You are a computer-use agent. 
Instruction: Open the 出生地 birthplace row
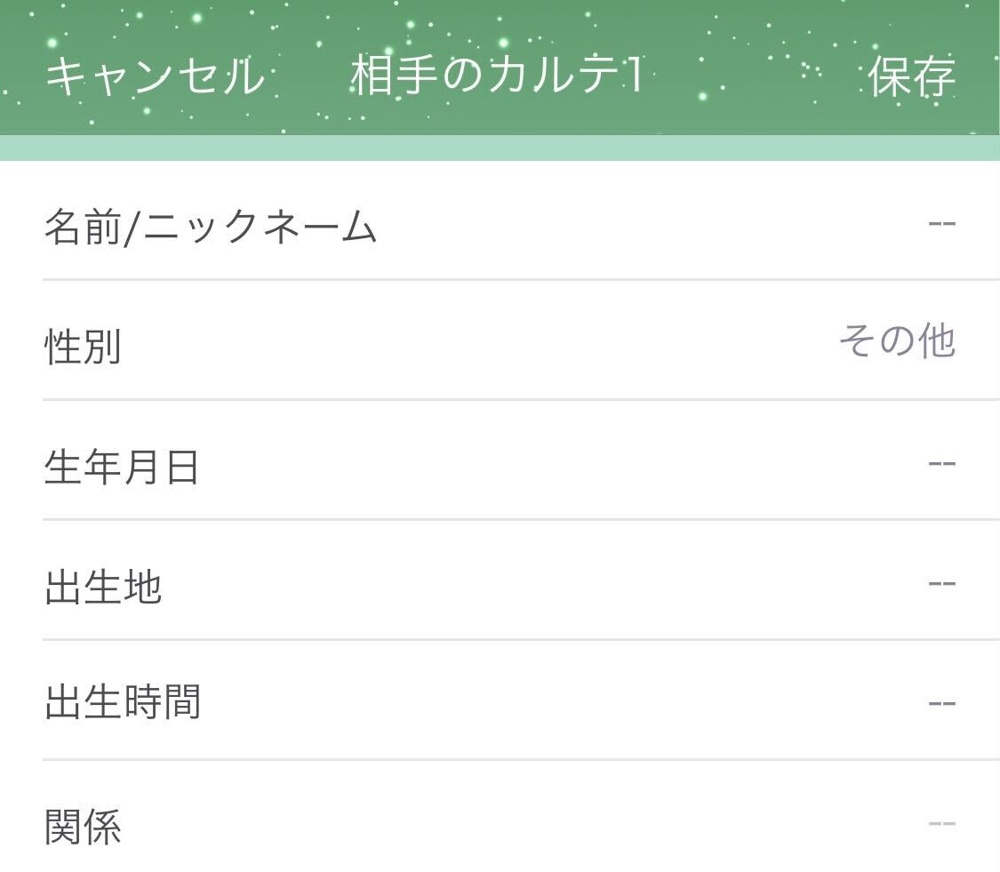pos(500,580)
